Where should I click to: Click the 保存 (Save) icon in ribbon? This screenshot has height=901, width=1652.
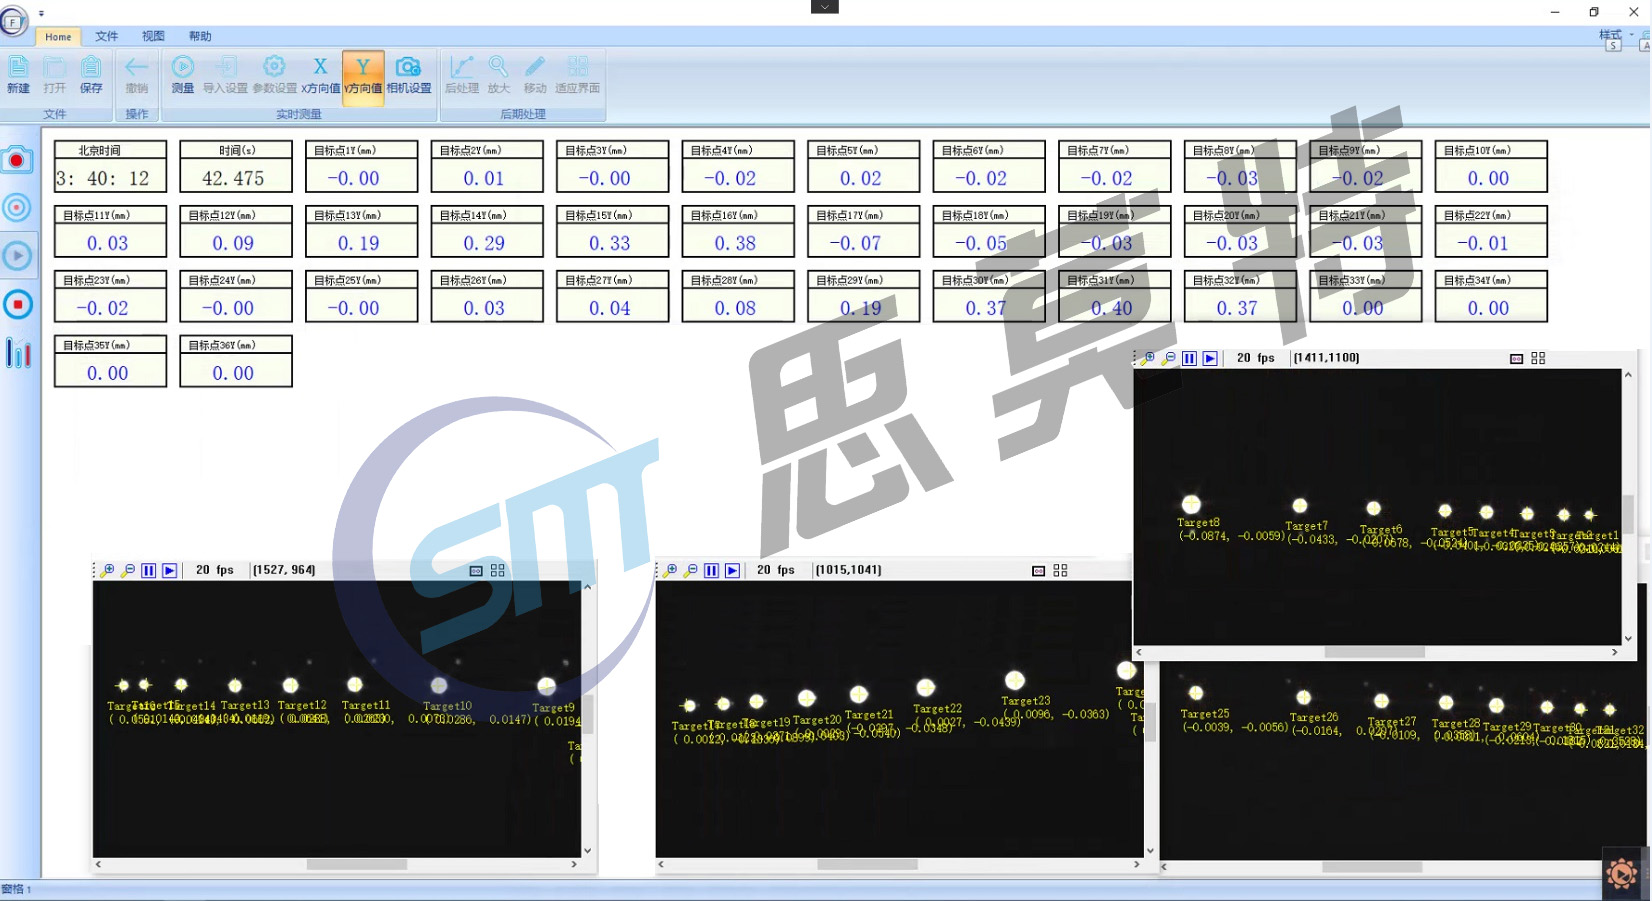91,74
